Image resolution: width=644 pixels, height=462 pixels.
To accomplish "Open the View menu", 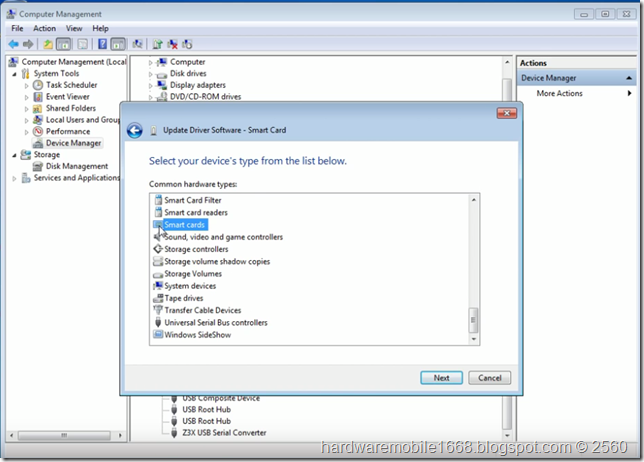I will (x=74, y=28).
